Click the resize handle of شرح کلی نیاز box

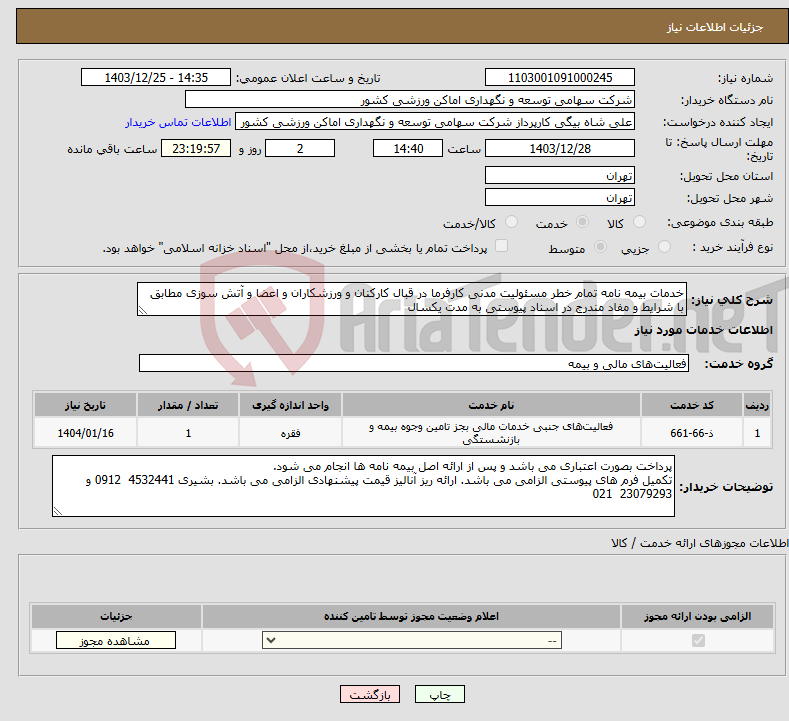143,310
